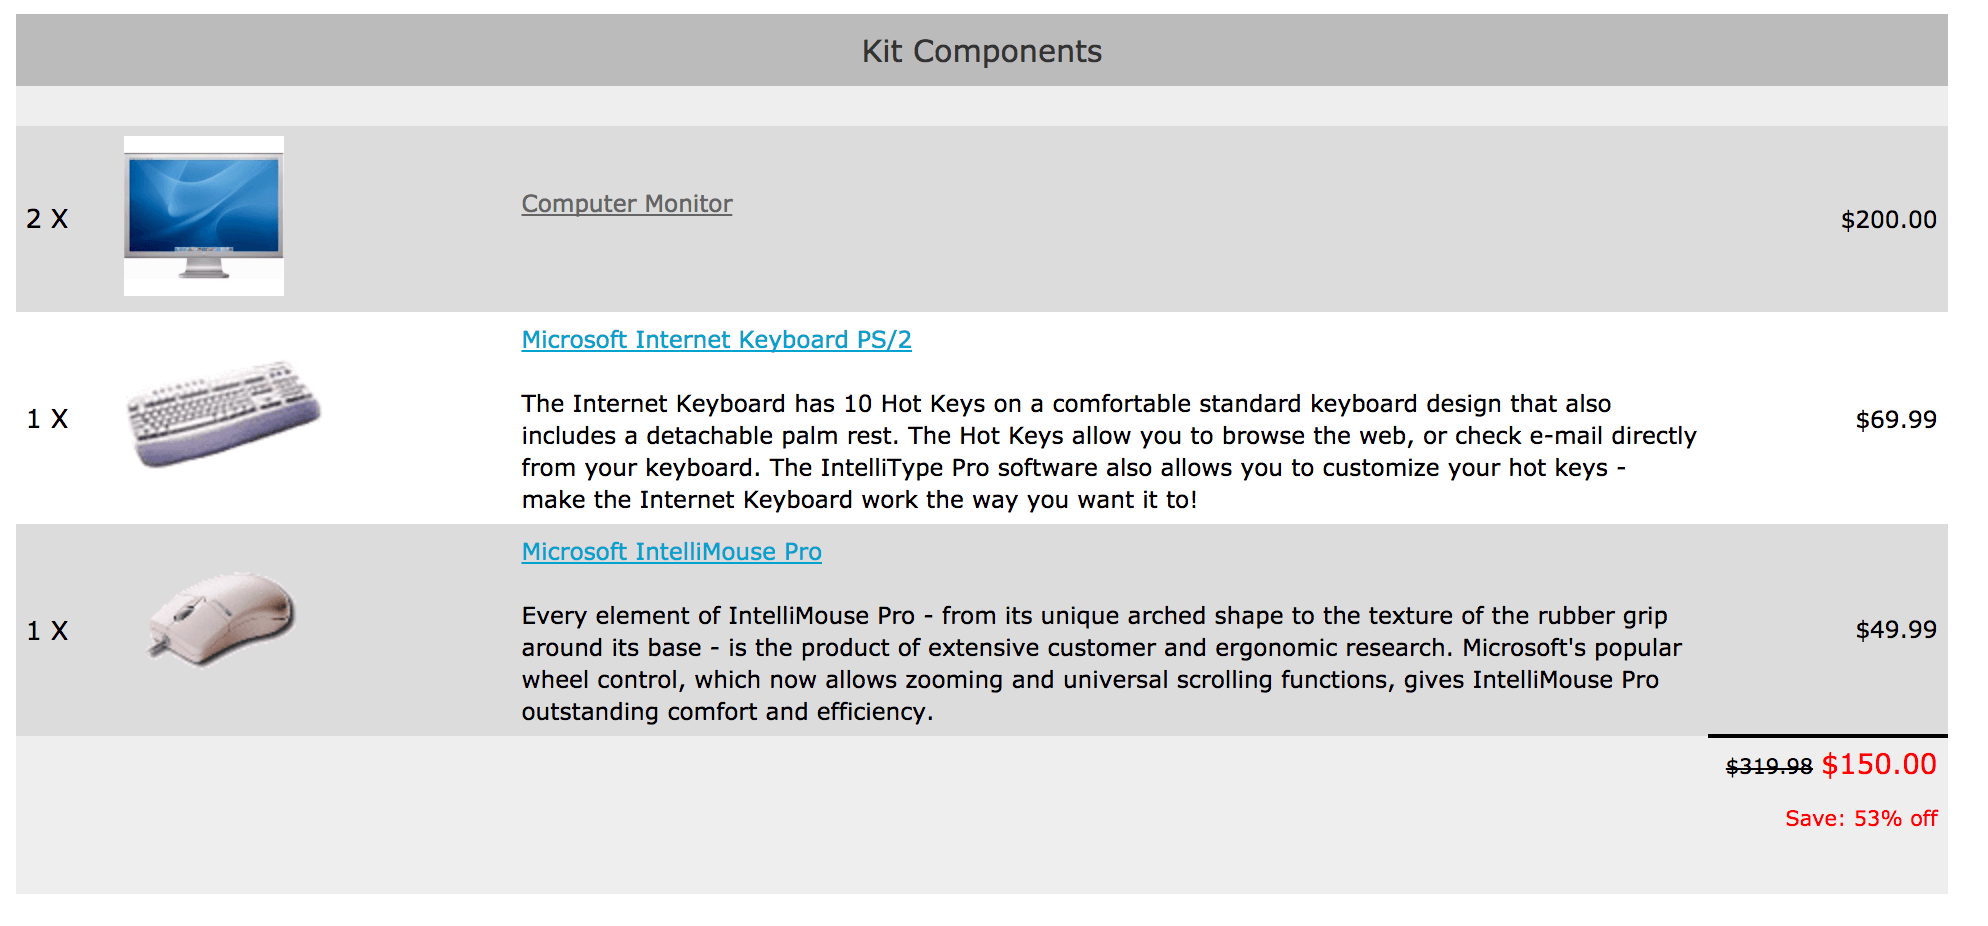Click the monitor stand in product image
Image resolution: width=1988 pixels, height=926 pixels.
coord(204,266)
